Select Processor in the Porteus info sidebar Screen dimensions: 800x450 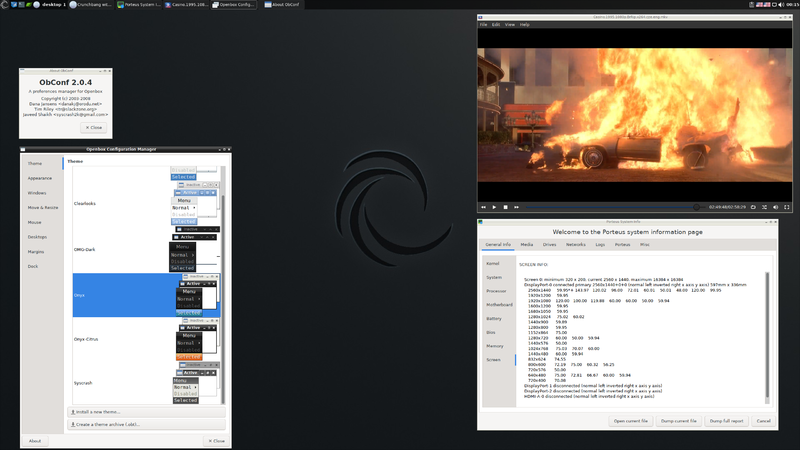tap(496, 291)
